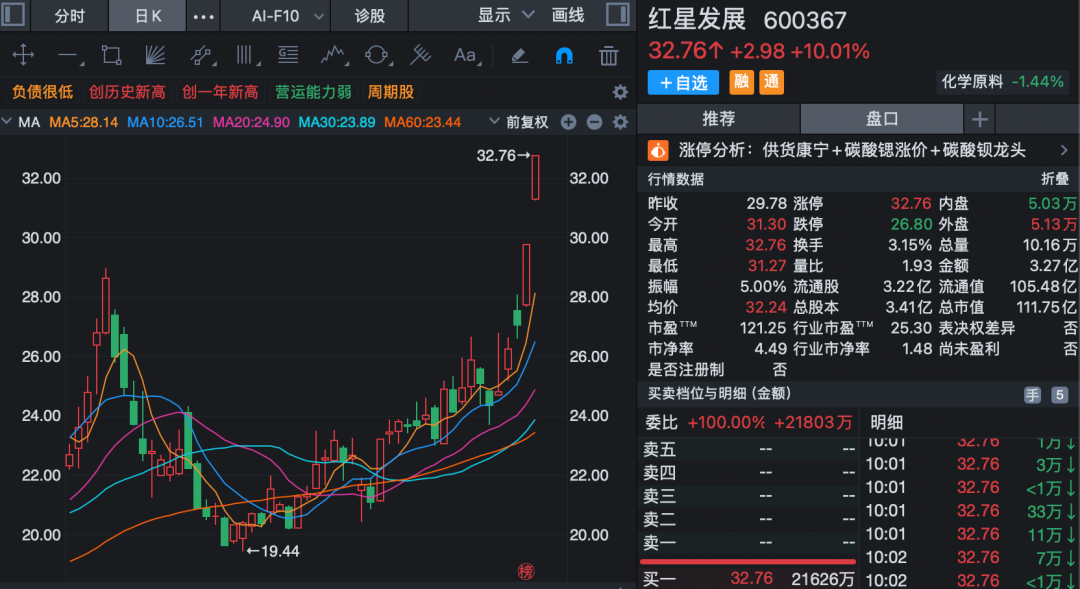
Task: Click the trash can delete-drawings icon
Action: pyautogui.click(x=608, y=55)
